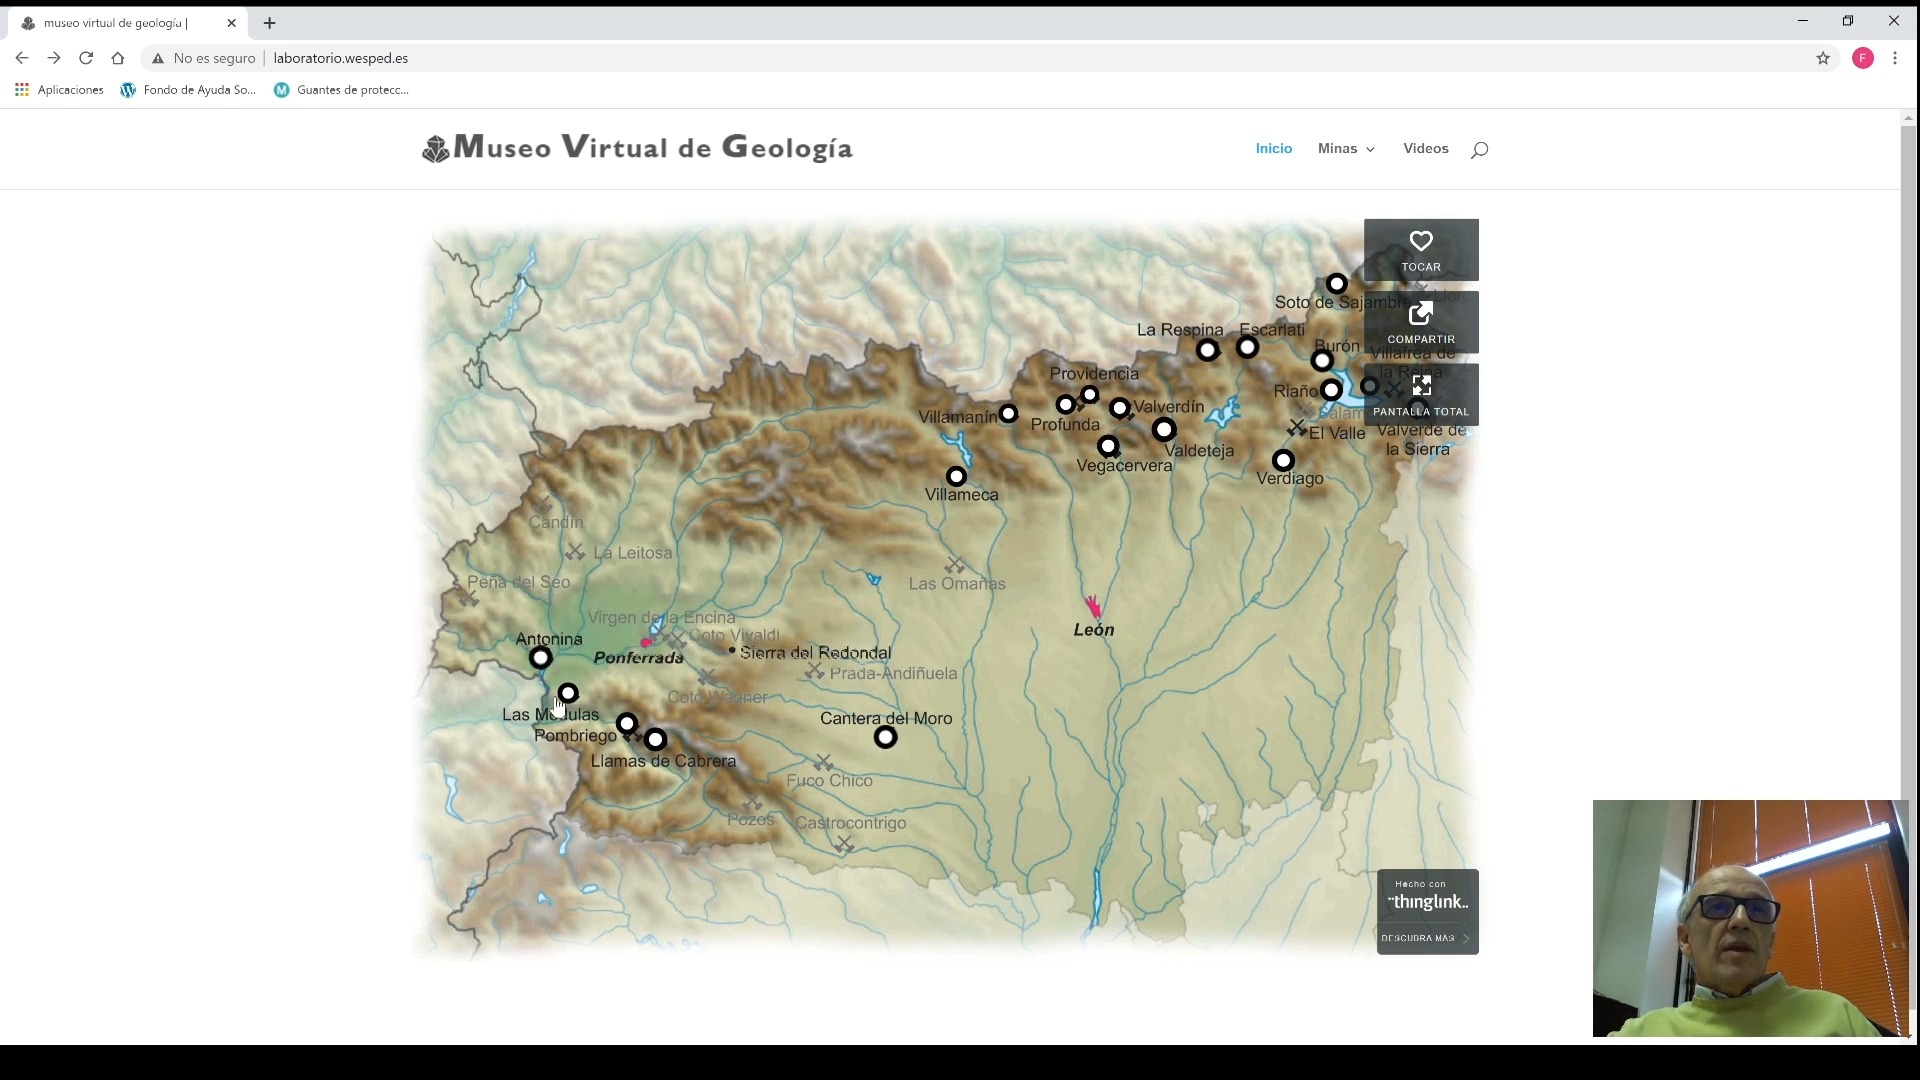
Task: Click the Burón map marker
Action: 1322,361
